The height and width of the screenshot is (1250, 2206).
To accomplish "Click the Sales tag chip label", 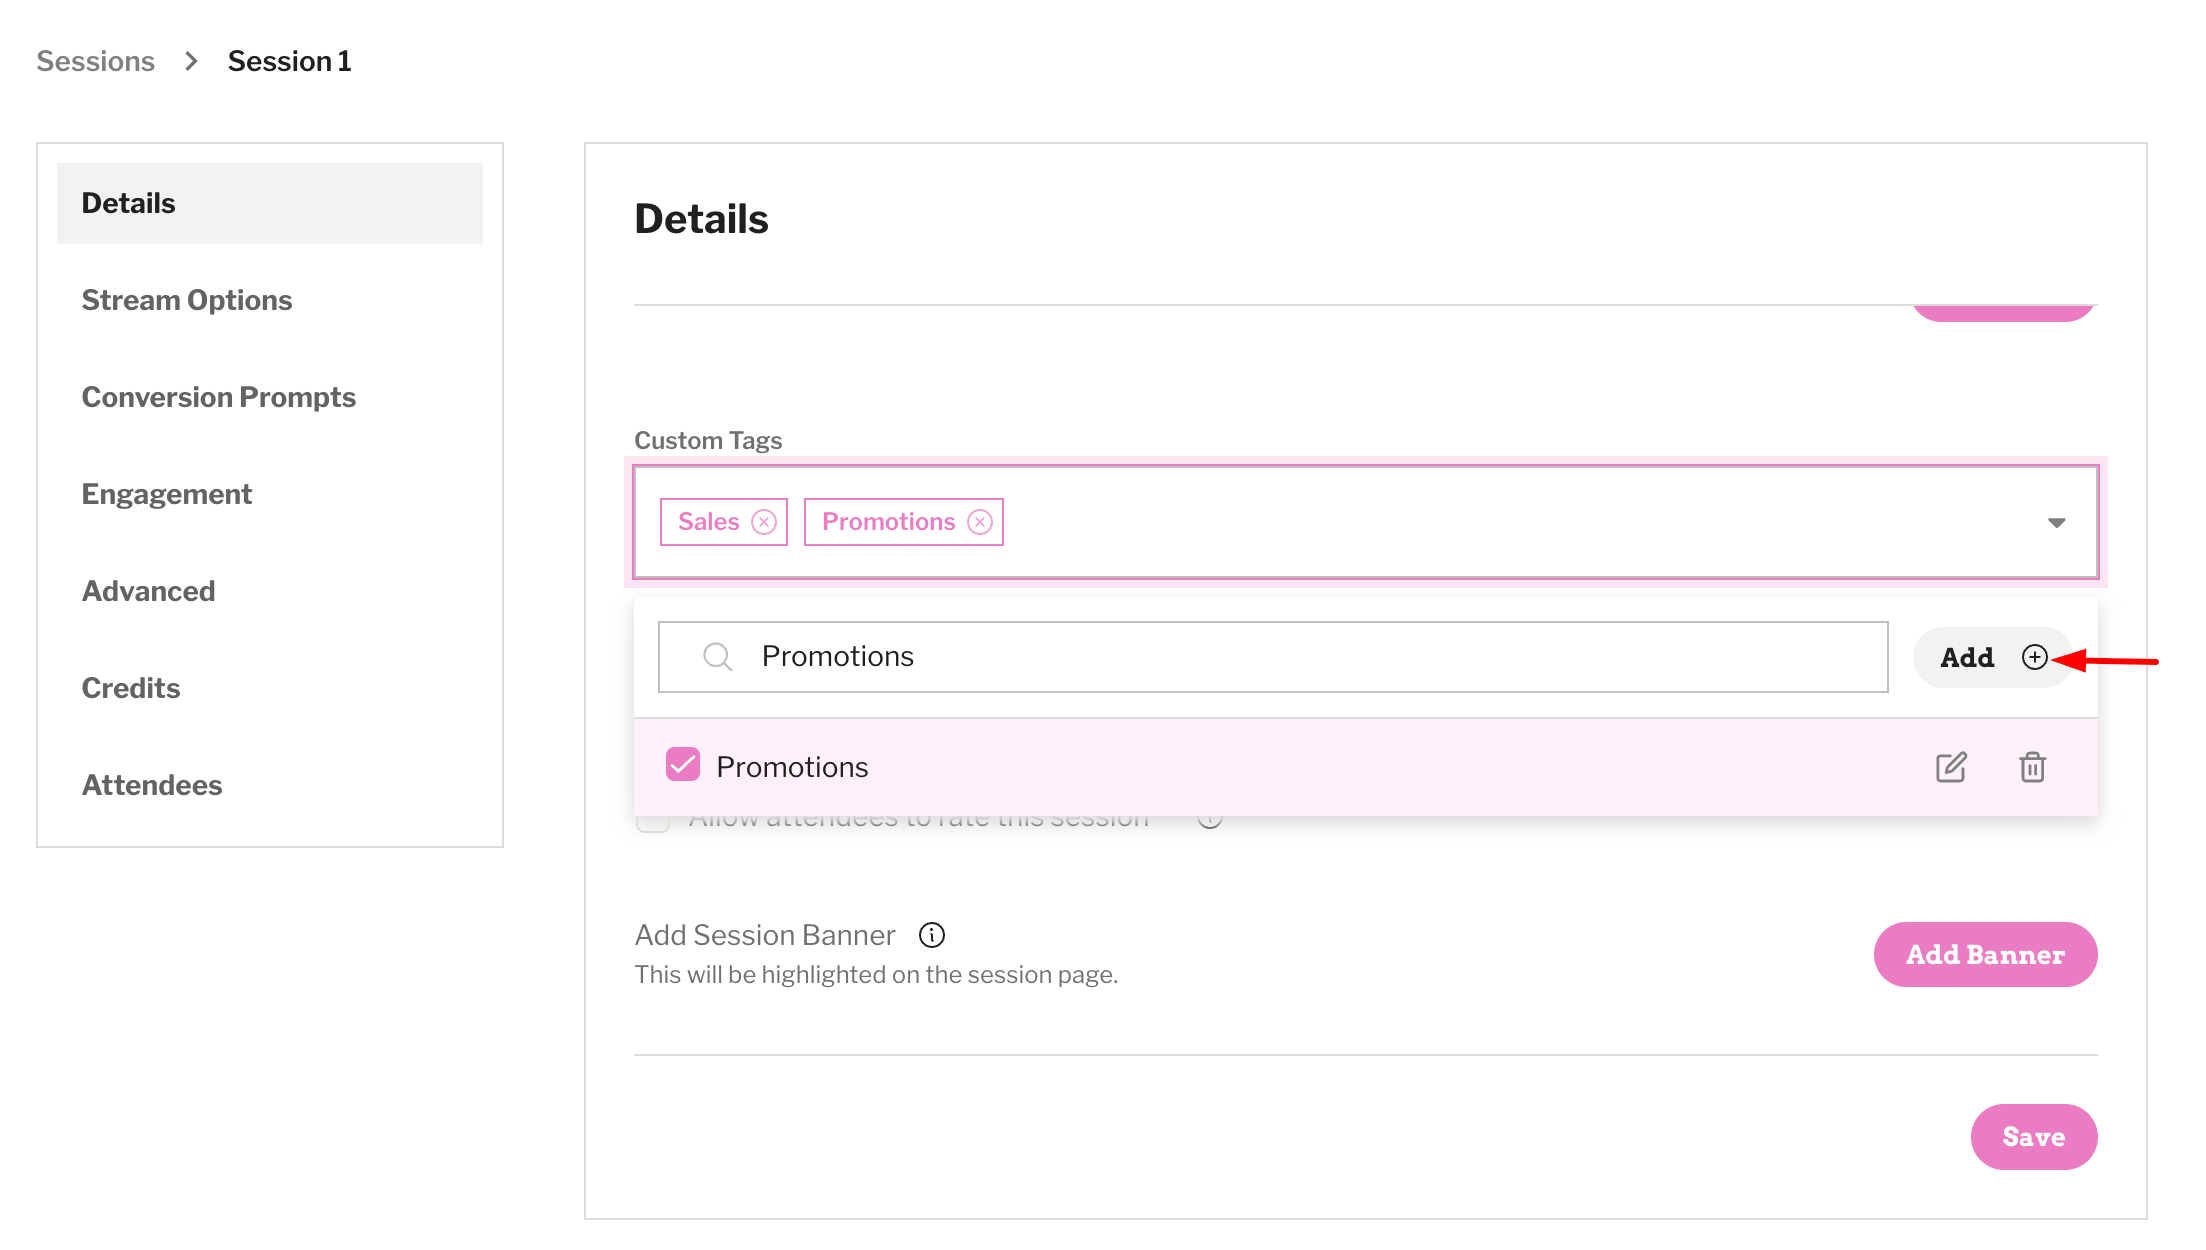I will [x=709, y=522].
